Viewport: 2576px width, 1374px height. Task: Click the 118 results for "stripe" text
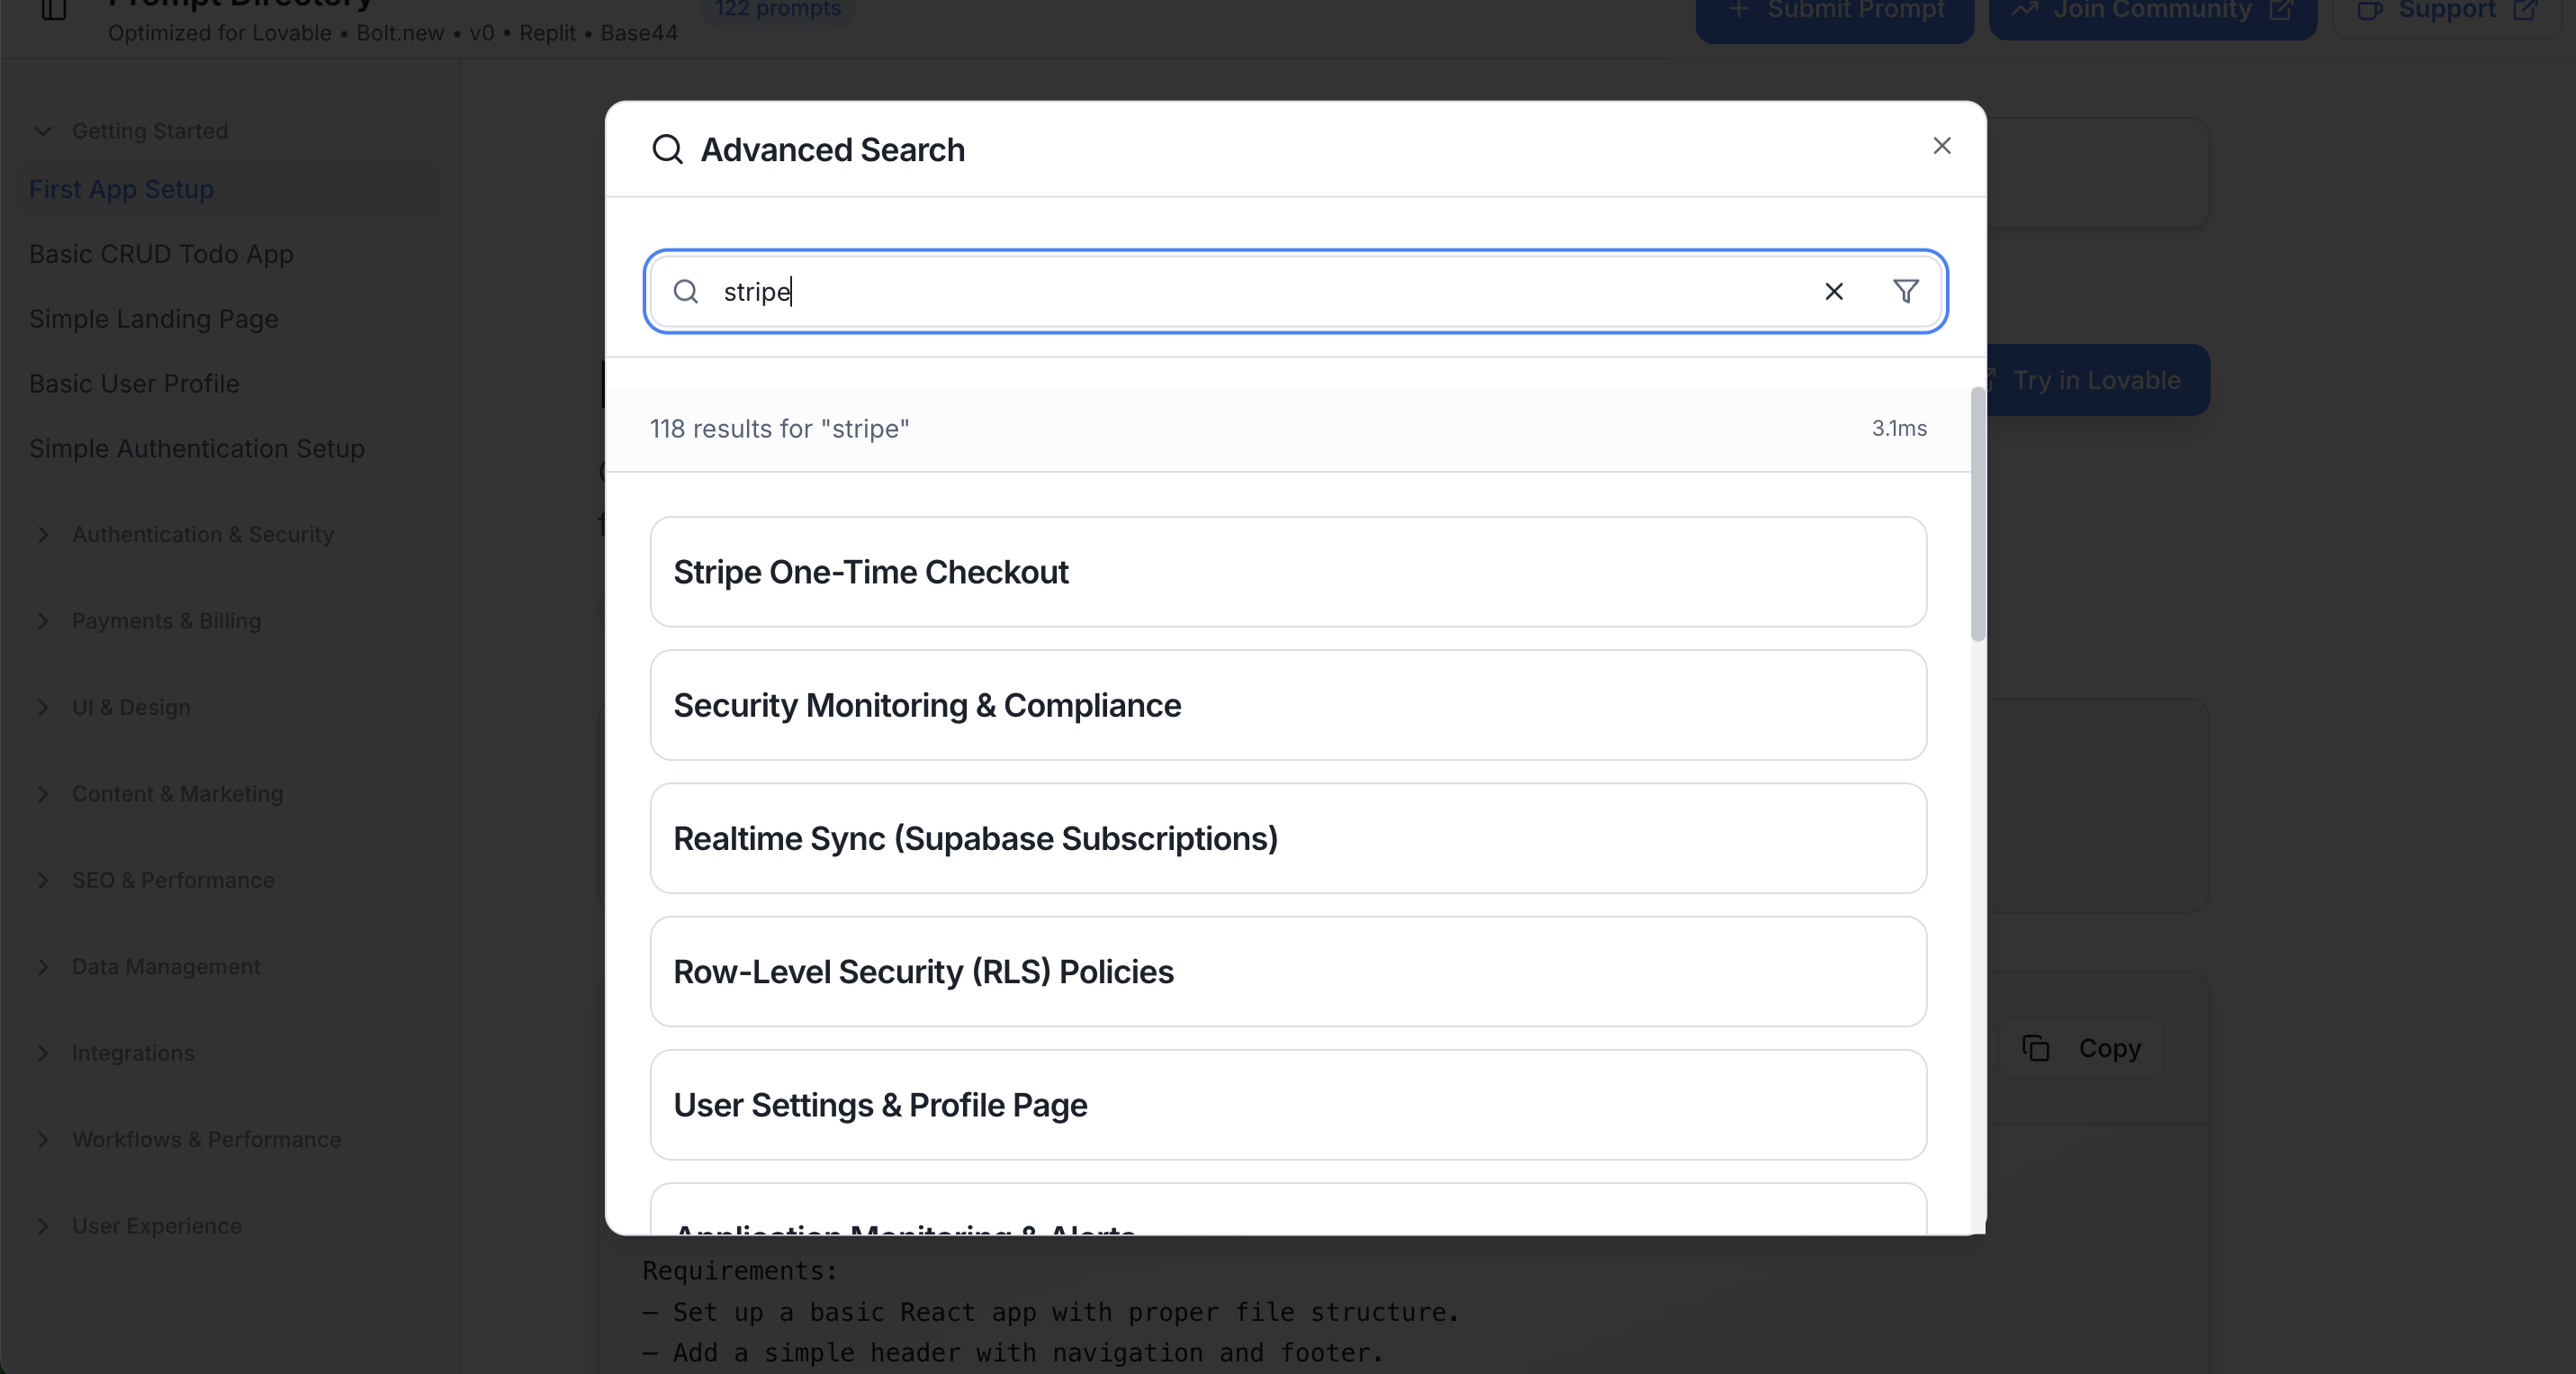click(779, 429)
